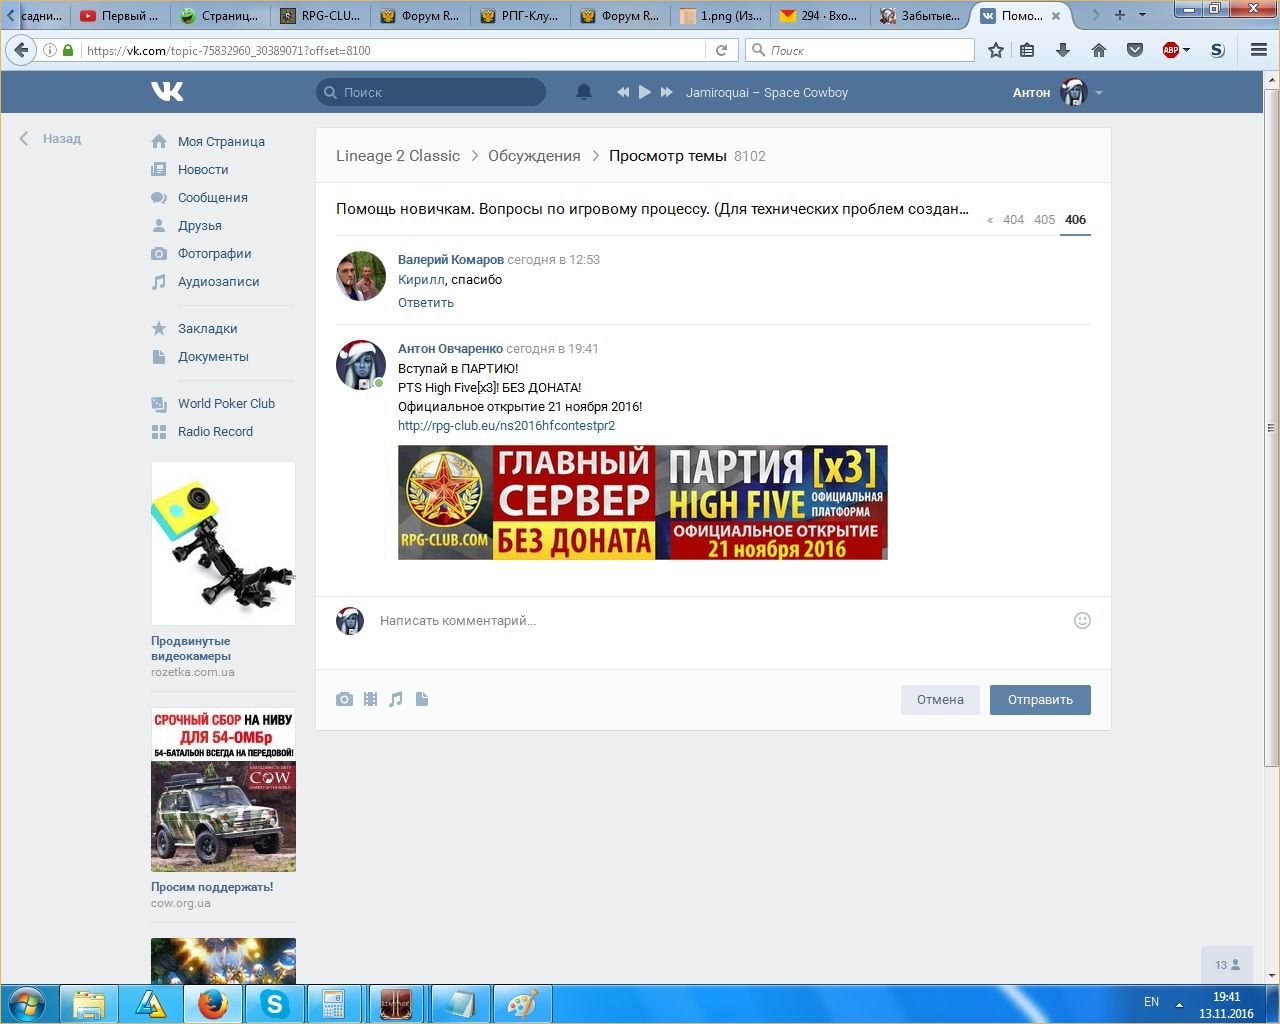Play the Jamiroquai track
This screenshot has height=1024, width=1280.
[x=645, y=92]
